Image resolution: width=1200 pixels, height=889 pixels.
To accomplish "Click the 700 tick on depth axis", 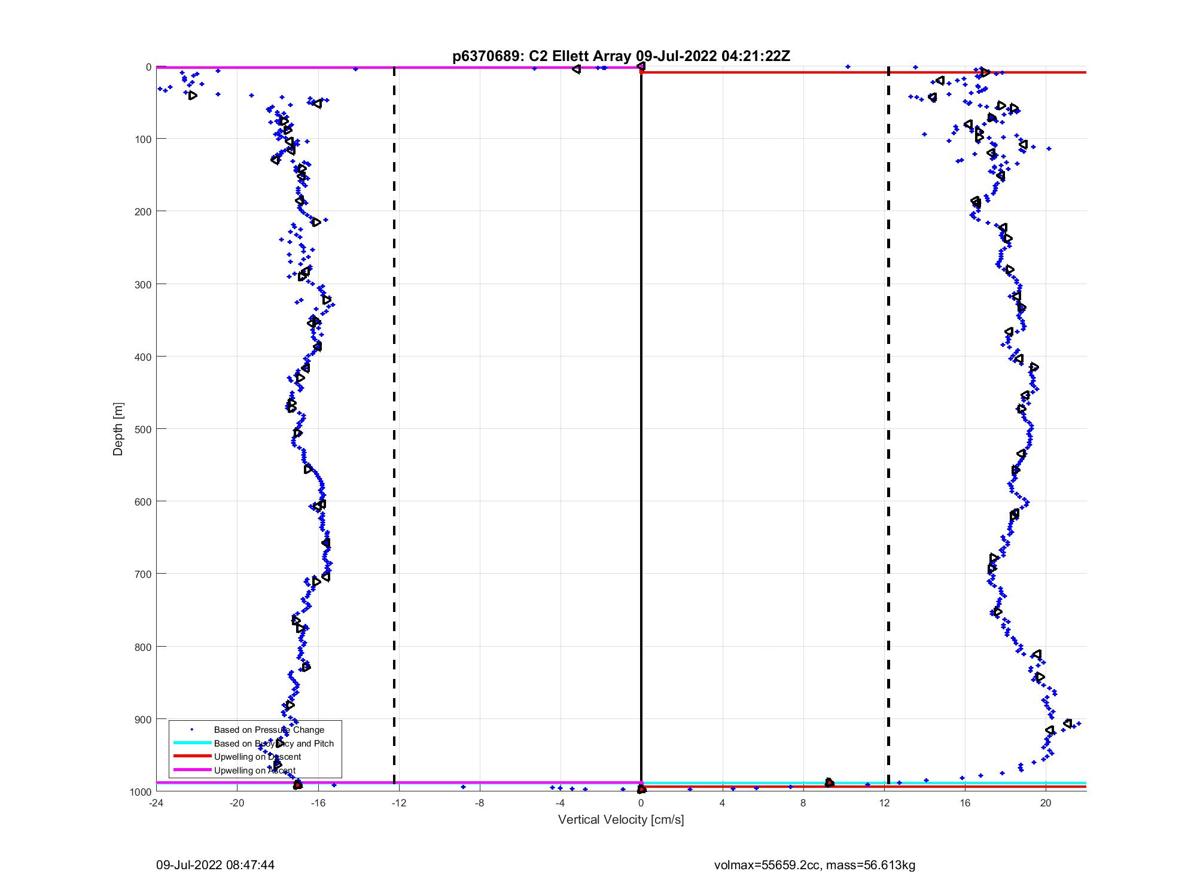I will pyautogui.click(x=143, y=574).
